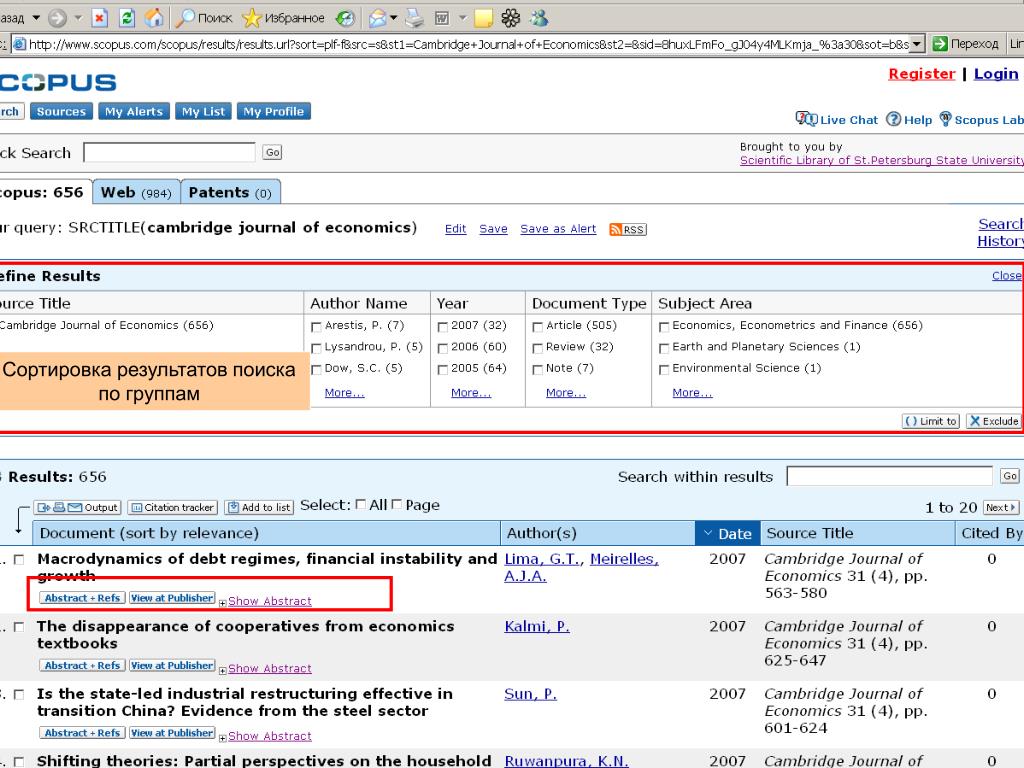Expand Show Abstract for the cooperatives article
The width and height of the screenshot is (1024, 768).
269,669
